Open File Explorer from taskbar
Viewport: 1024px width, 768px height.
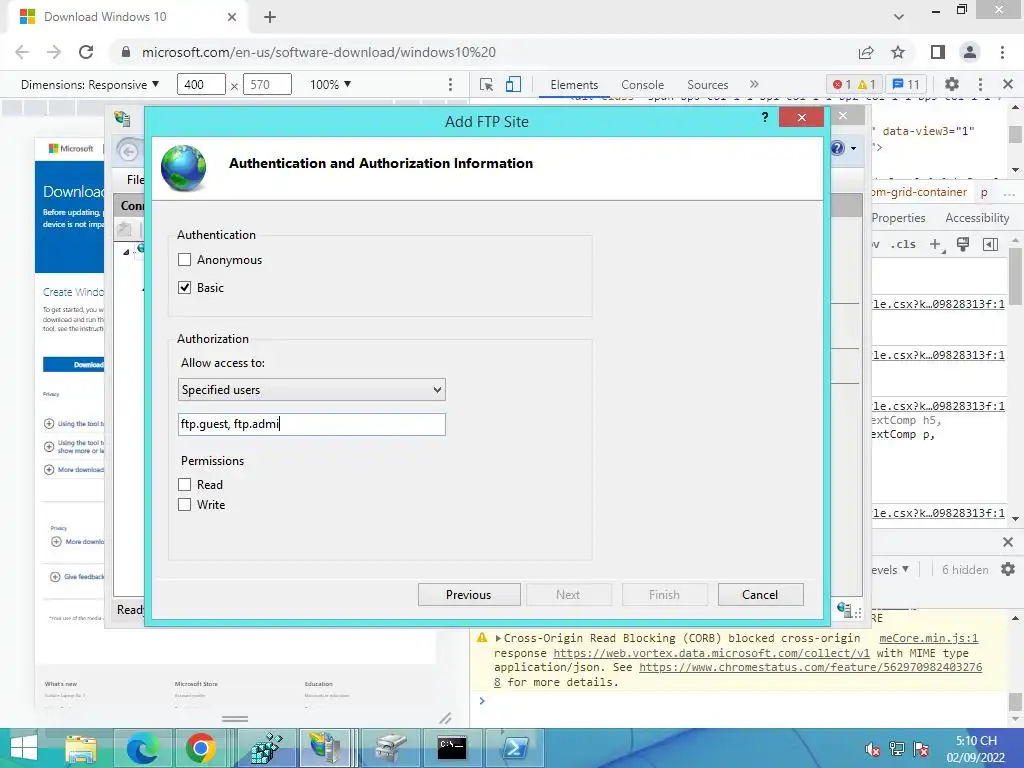click(x=80, y=748)
